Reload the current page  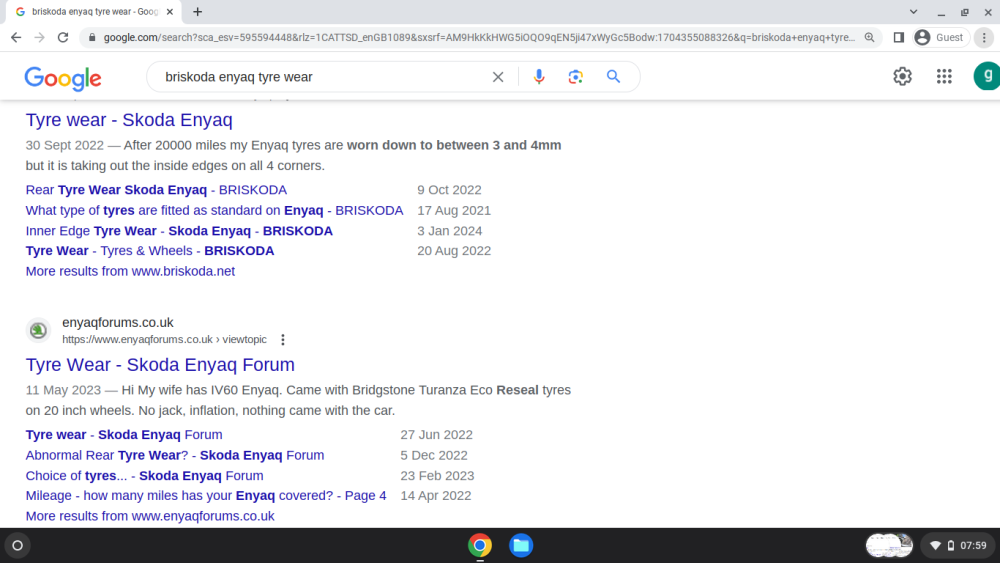point(63,38)
